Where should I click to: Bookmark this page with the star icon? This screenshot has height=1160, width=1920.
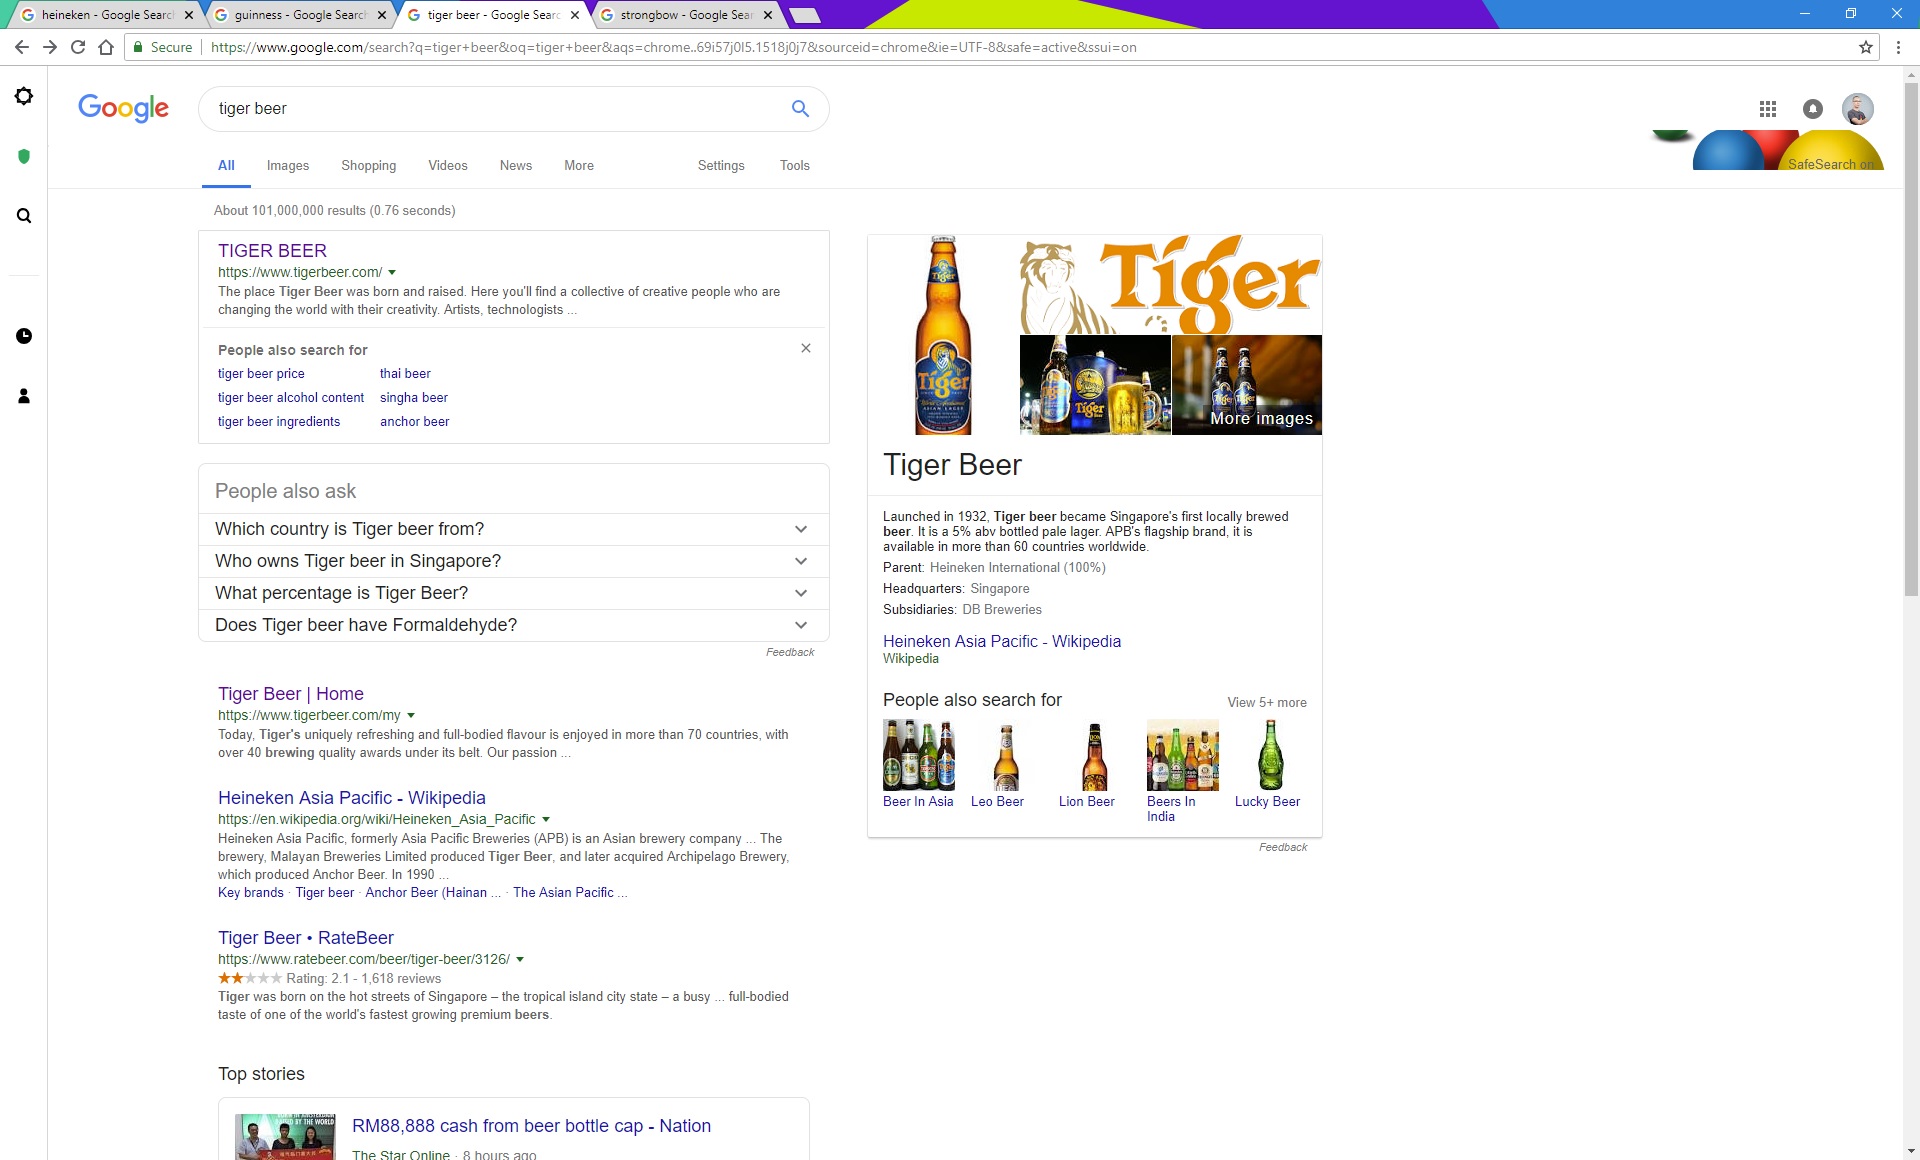[x=1866, y=47]
